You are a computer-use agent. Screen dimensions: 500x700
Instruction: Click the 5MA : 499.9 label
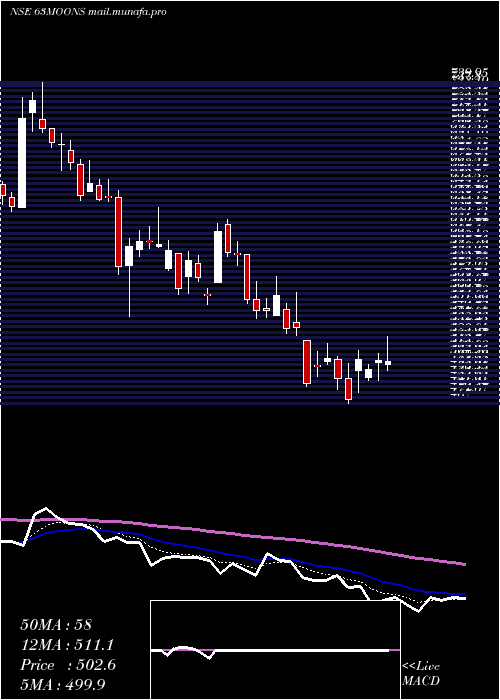click(63, 684)
